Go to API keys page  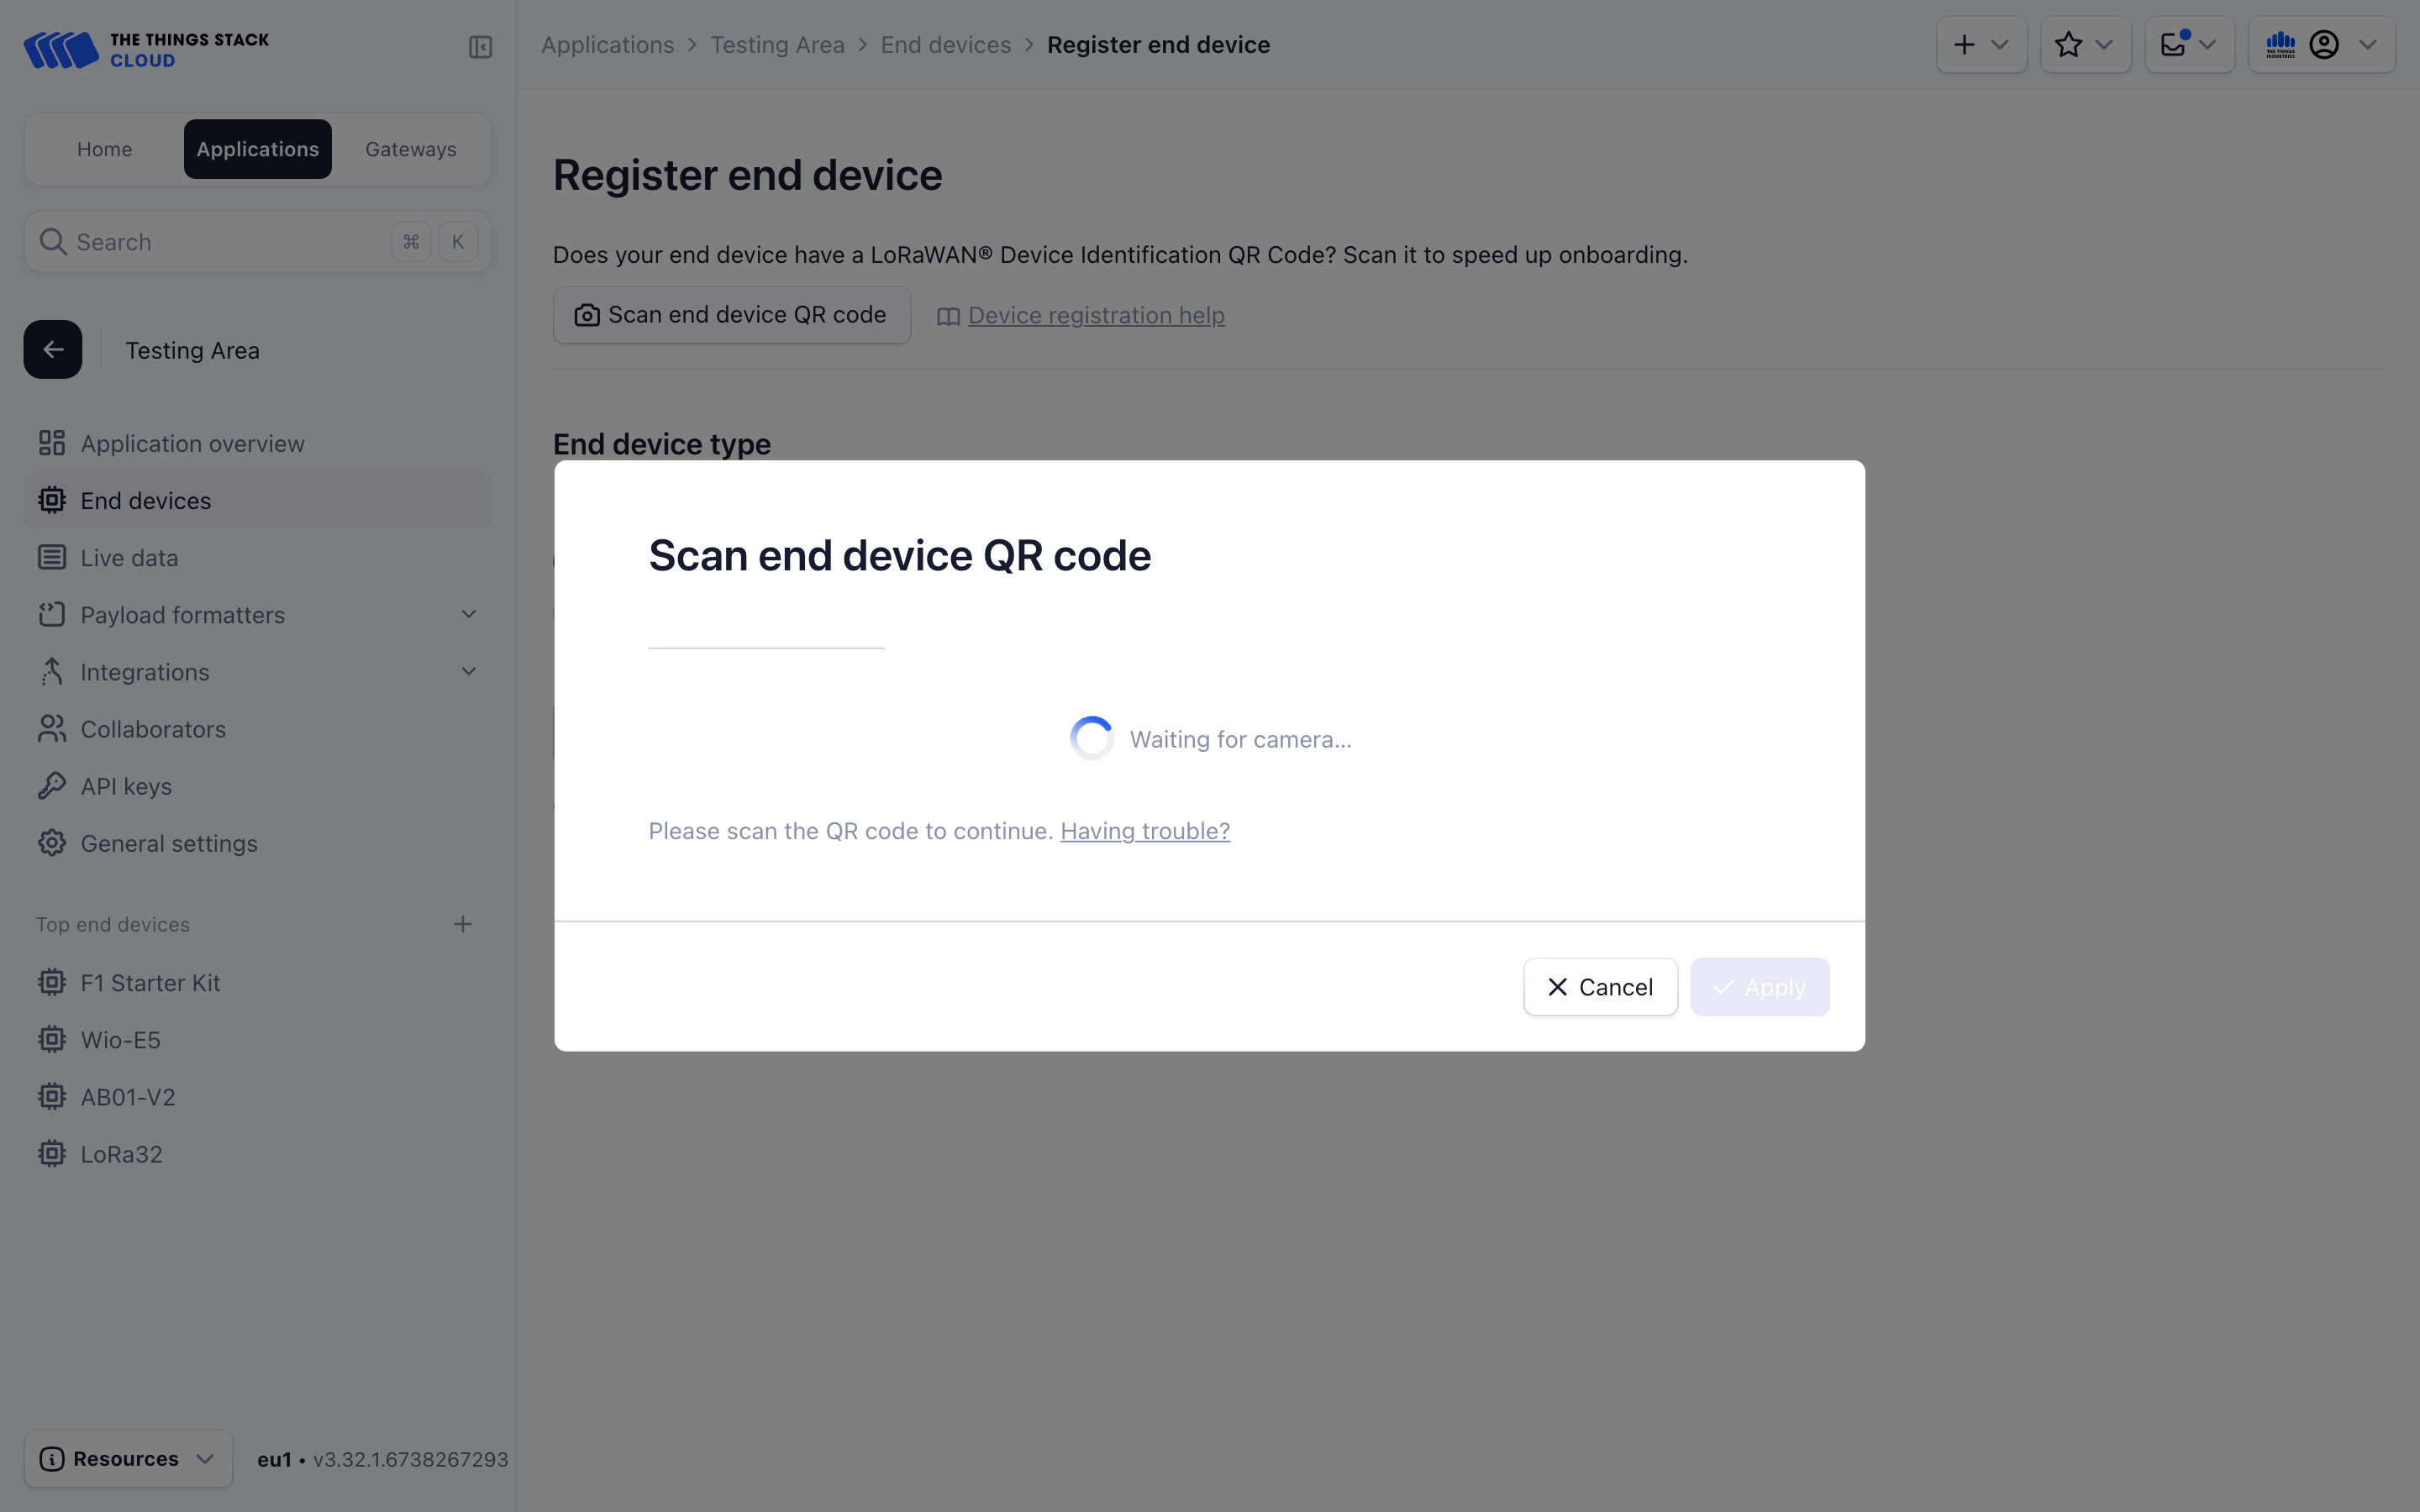(126, 787)
